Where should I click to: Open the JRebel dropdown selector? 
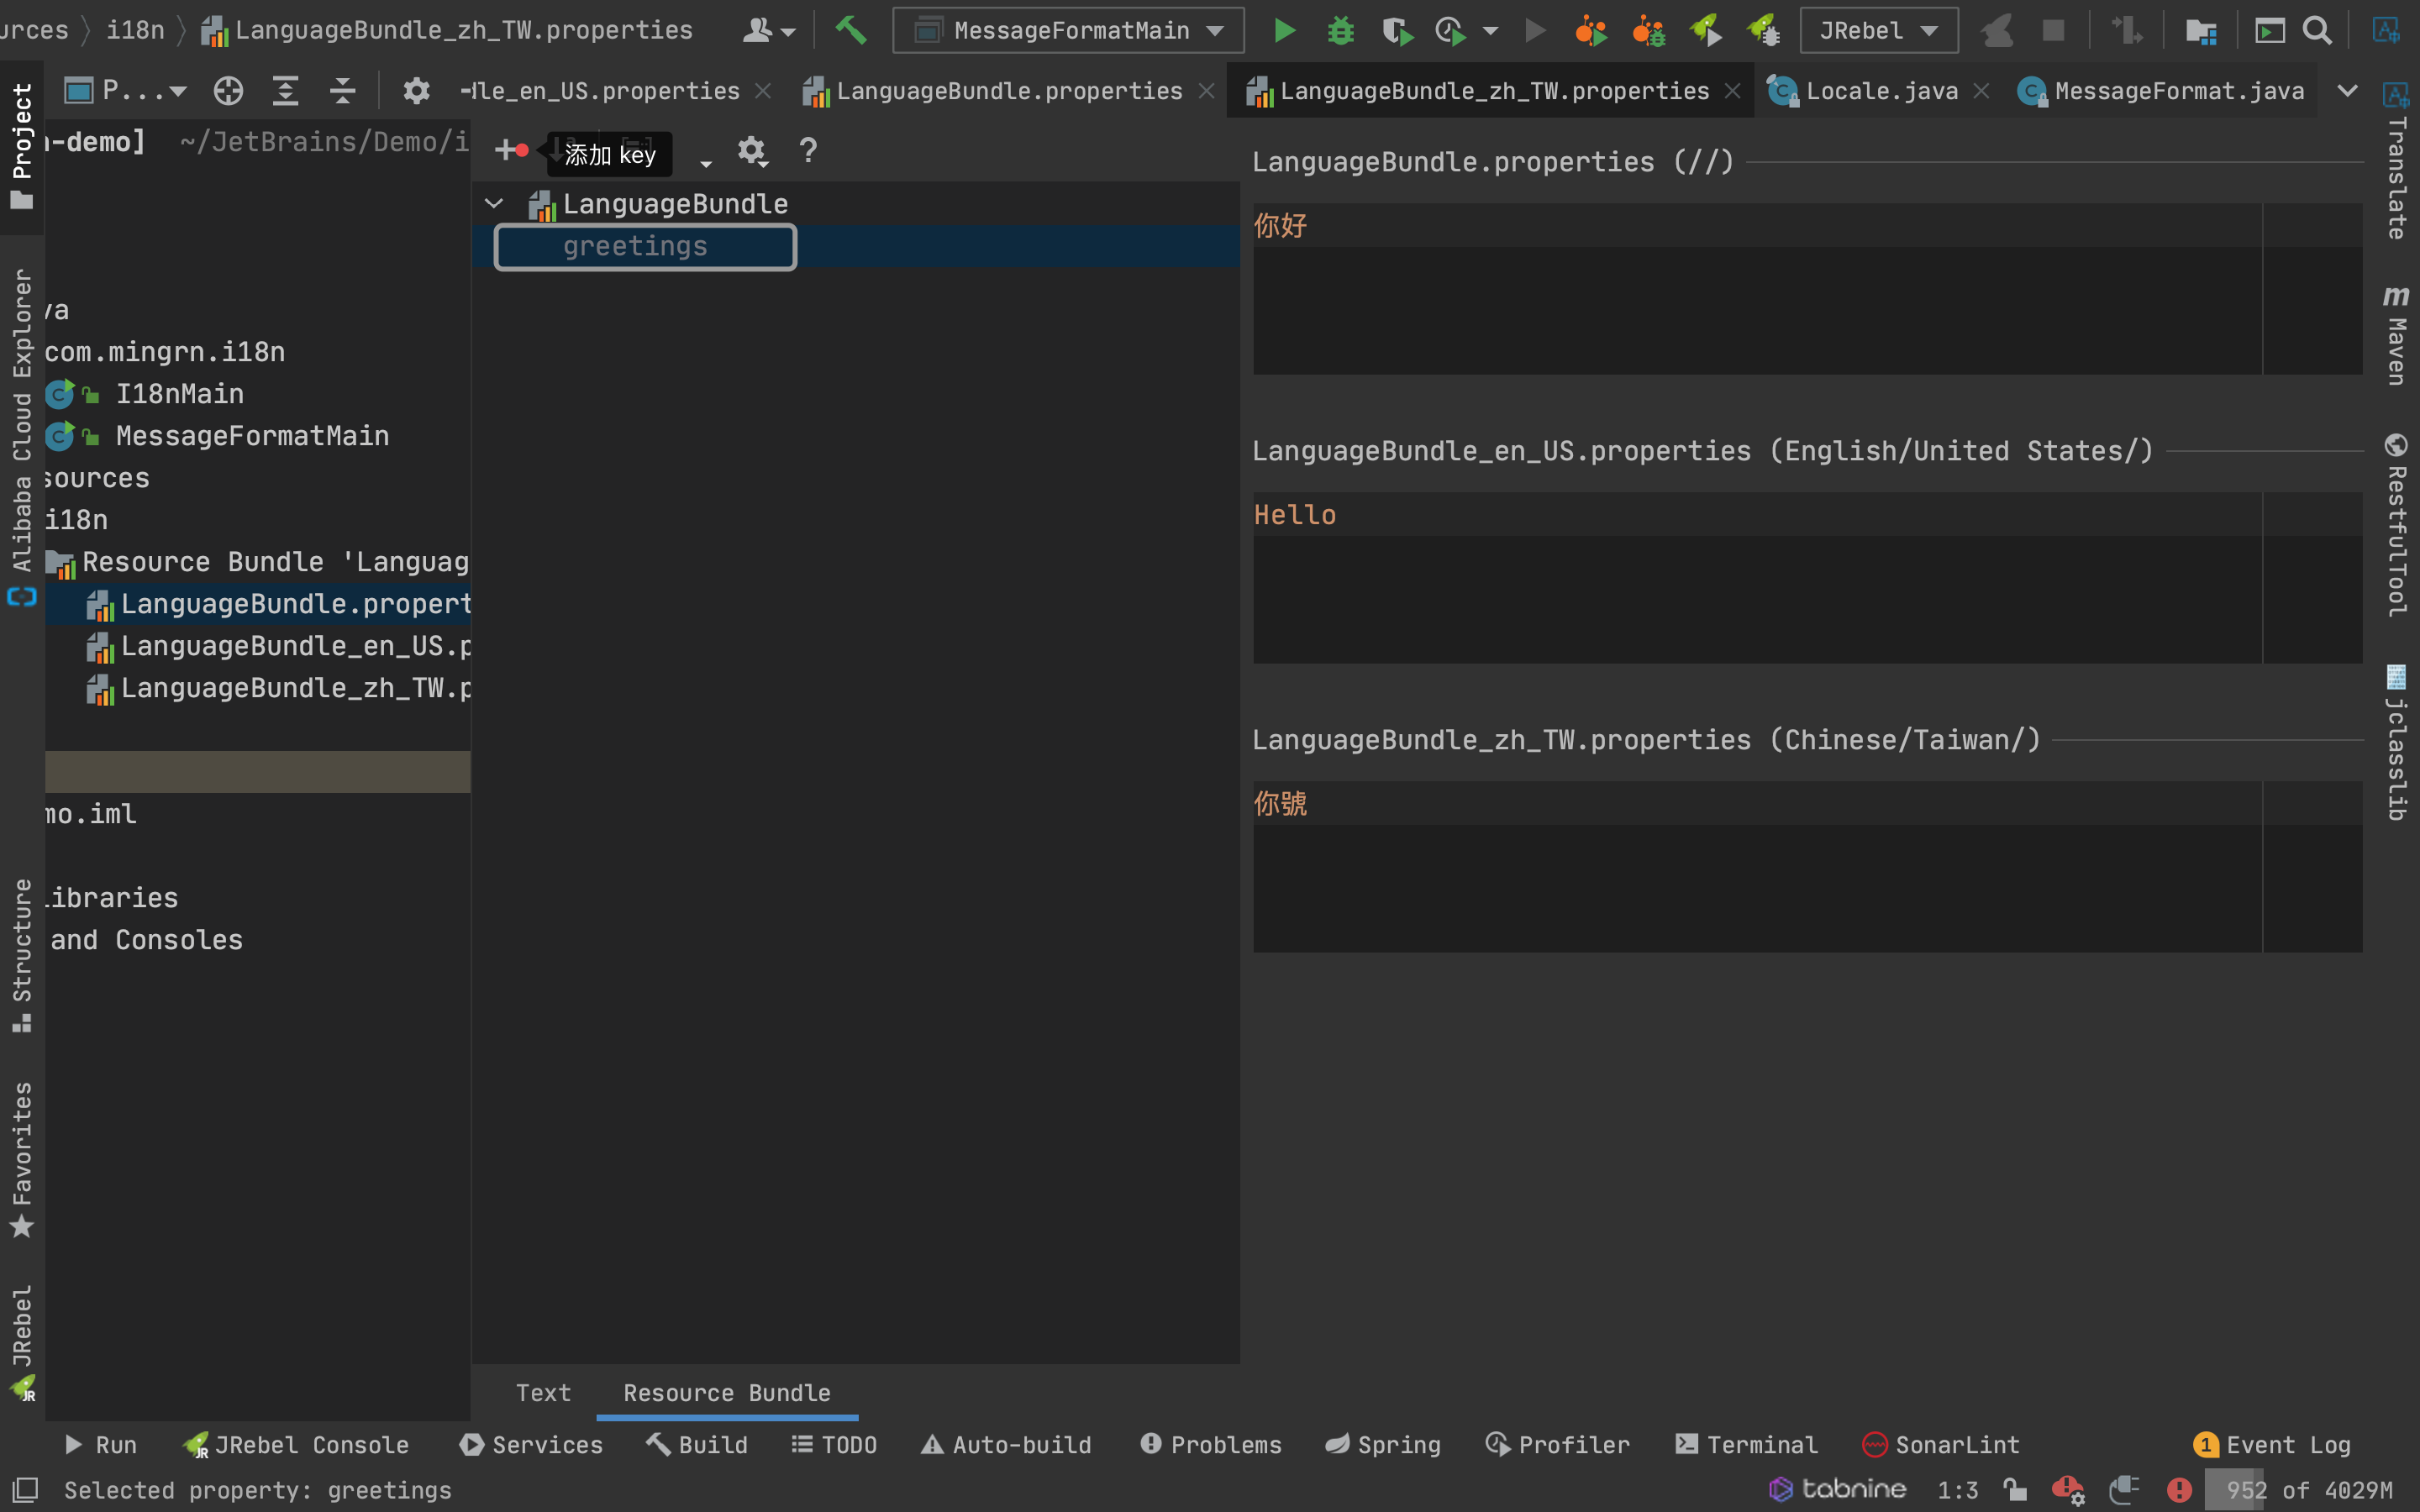[x=1878, y=31]
